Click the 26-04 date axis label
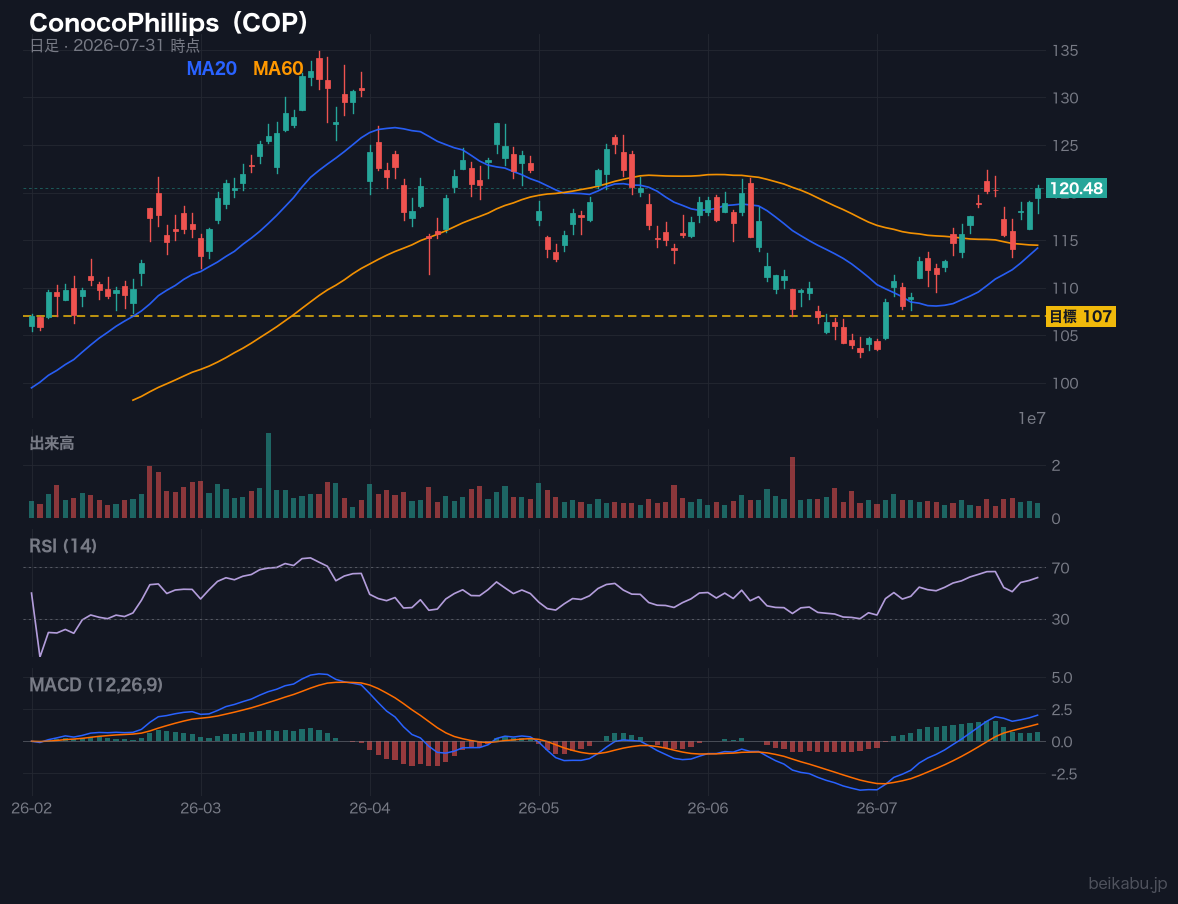 370,809
